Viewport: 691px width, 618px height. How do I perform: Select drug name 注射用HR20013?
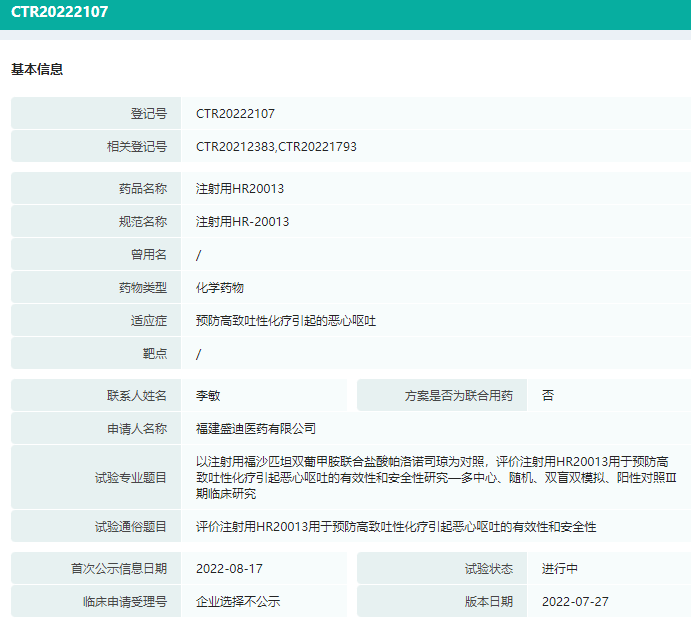pos(240,189)
